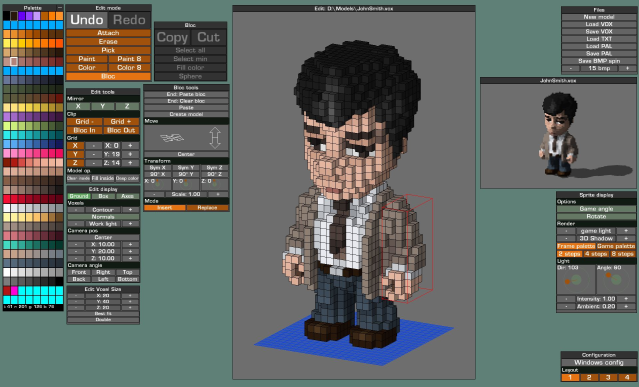The height and width of the screenshot is (387, 639).
Task: Click the horizontal plane move icon
Action: pos(172,138)
